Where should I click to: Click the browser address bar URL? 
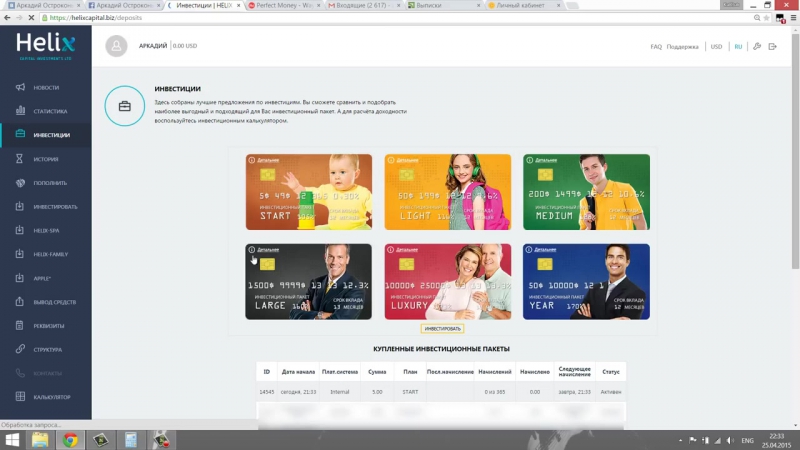96,17
